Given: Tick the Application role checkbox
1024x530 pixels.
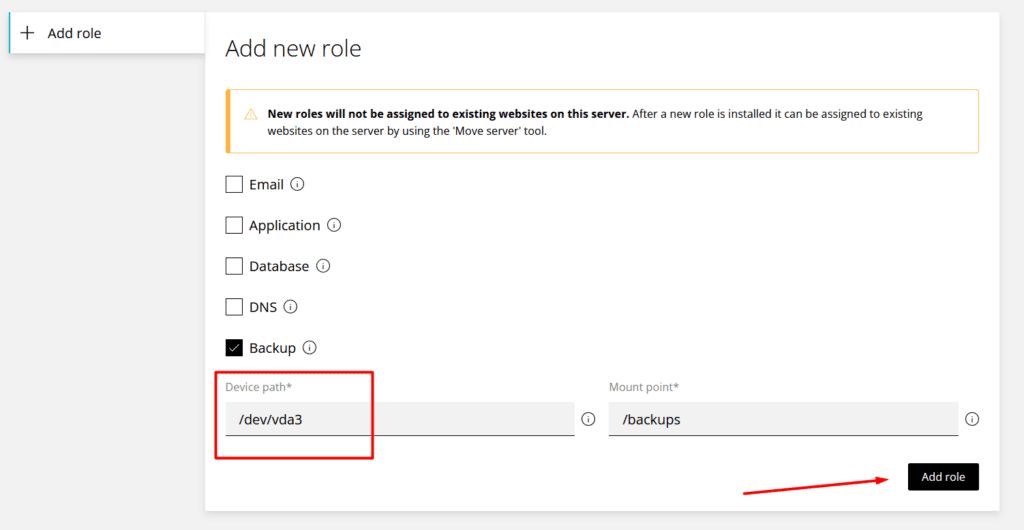Looking at the screenshot, I should pyautogui.click(x=234, y=226).
